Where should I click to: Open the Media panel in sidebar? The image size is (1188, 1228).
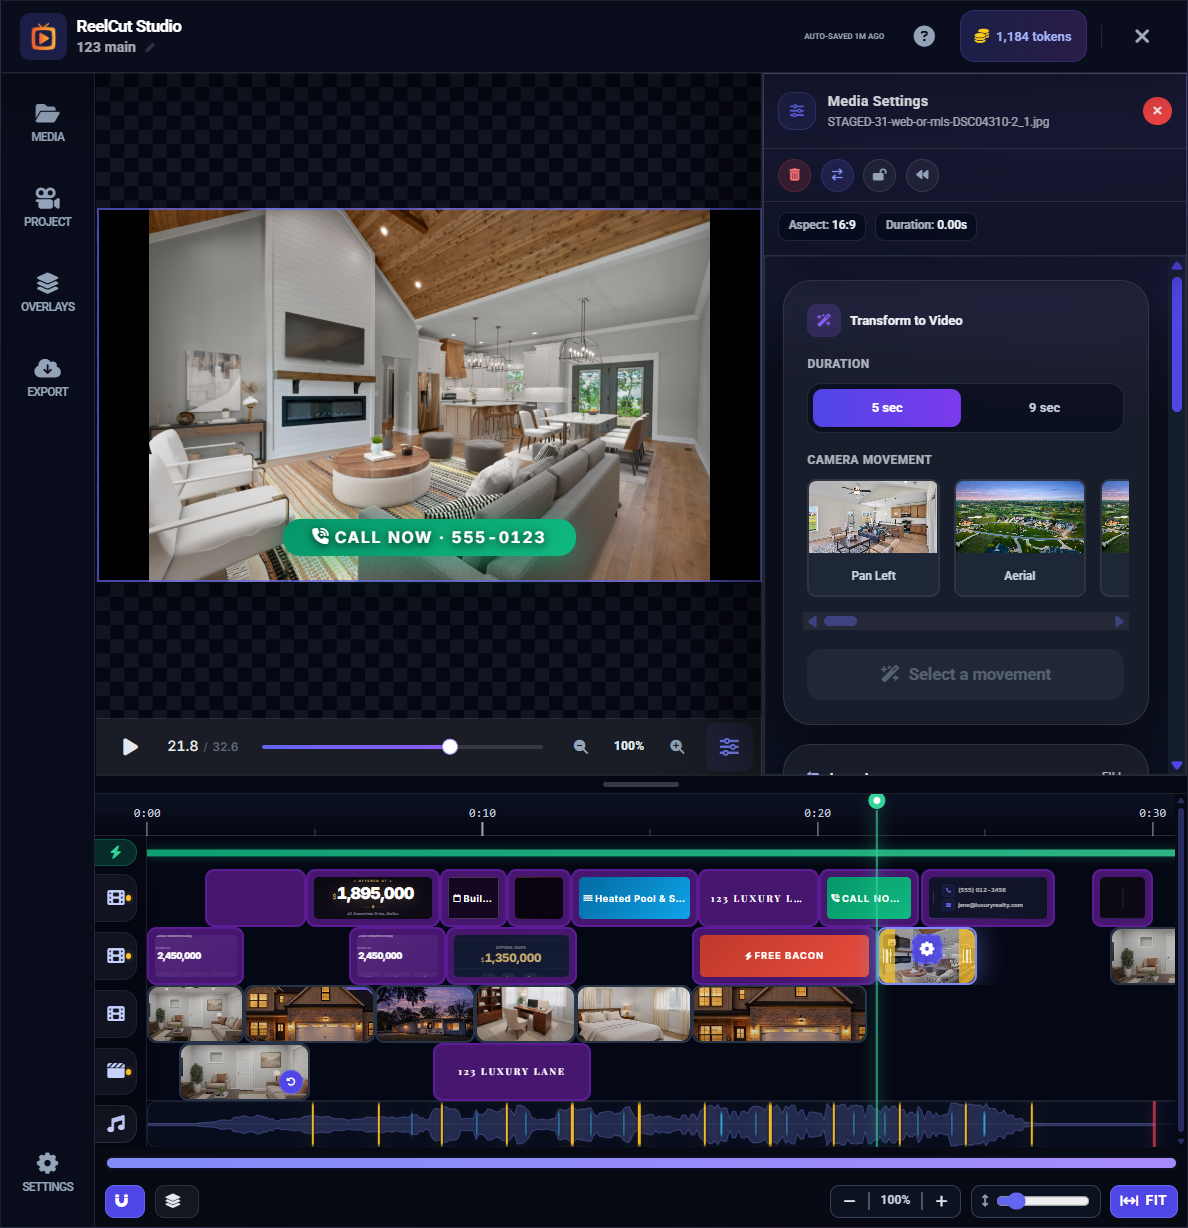[x=47, y=123]
